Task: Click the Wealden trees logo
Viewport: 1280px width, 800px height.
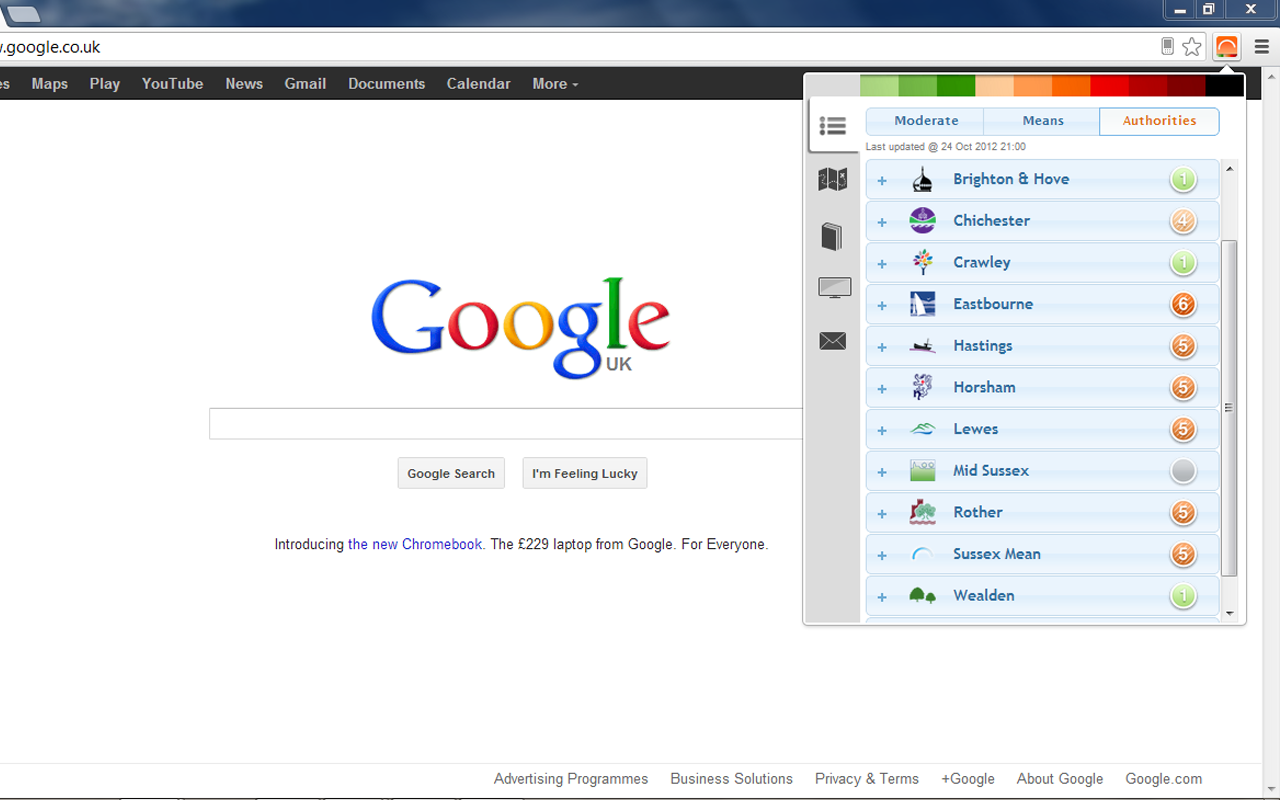Action: pyautogui.click(x=922, y=596)
